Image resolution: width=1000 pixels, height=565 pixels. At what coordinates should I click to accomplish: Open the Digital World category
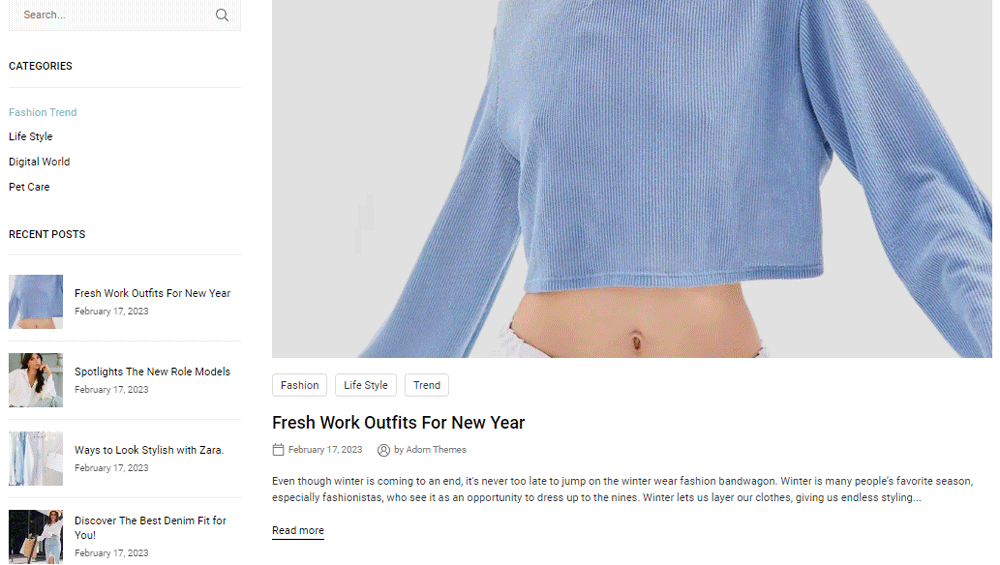tap(40, 162)
